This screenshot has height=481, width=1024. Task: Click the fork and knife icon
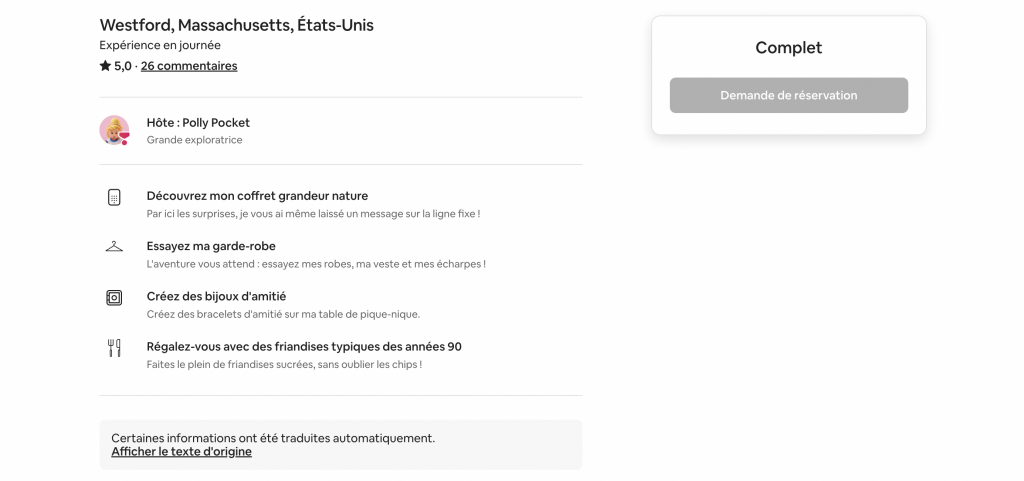tap(114, 348)
